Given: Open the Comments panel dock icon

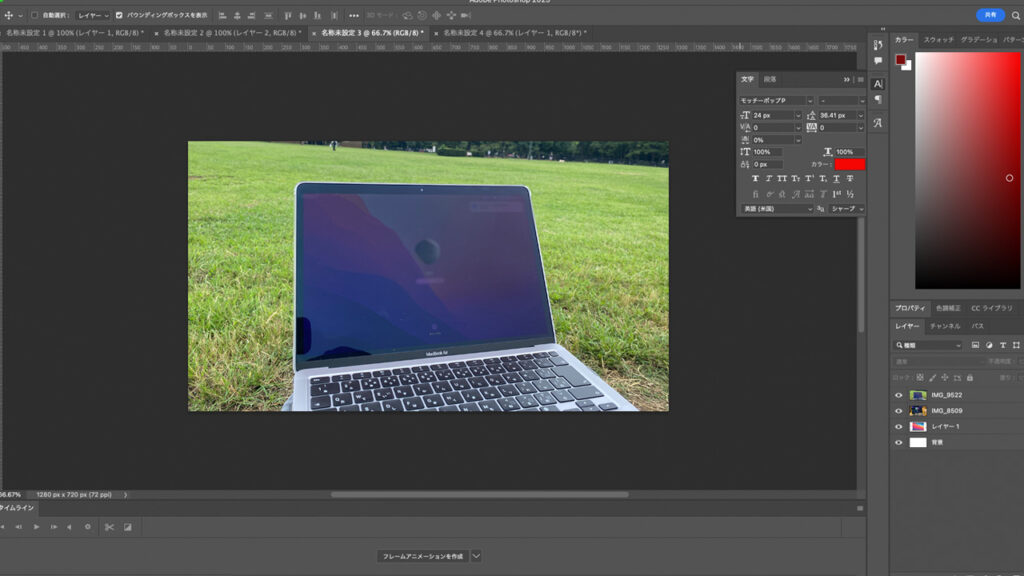Looking at the screenshot, I should [878, 61].
